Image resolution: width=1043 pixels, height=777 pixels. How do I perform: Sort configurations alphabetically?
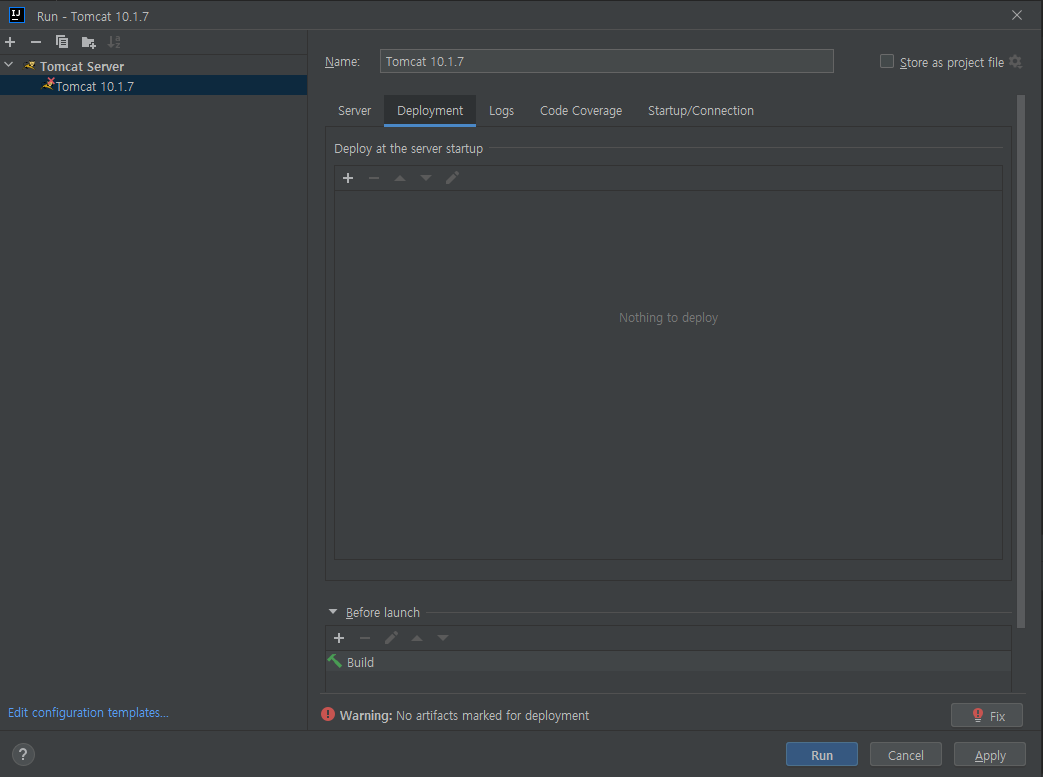(114, 43)
